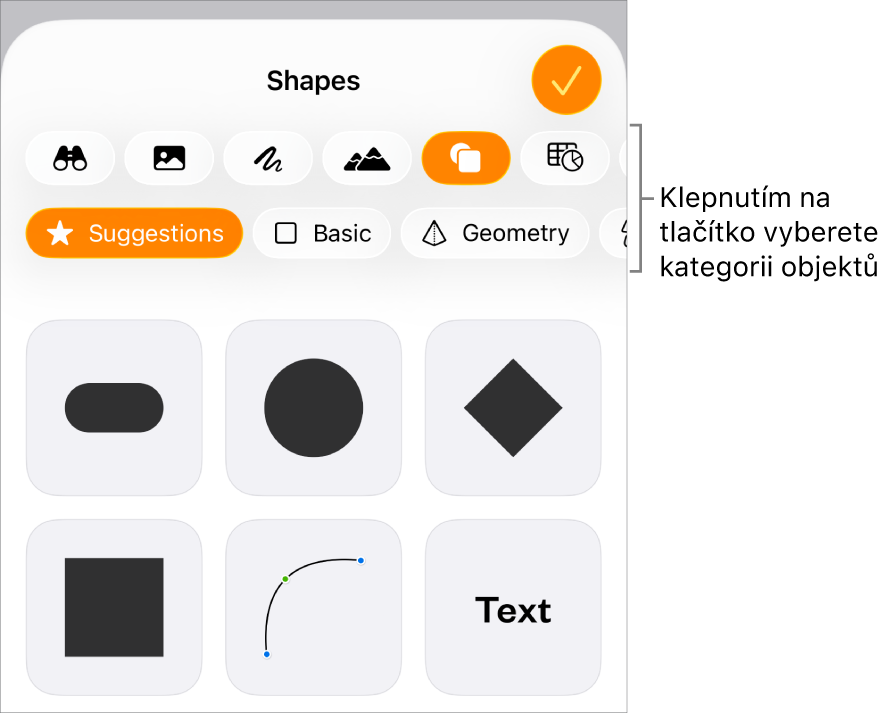
Task: Insert the rounded pill shape
Action: point(114,407)
